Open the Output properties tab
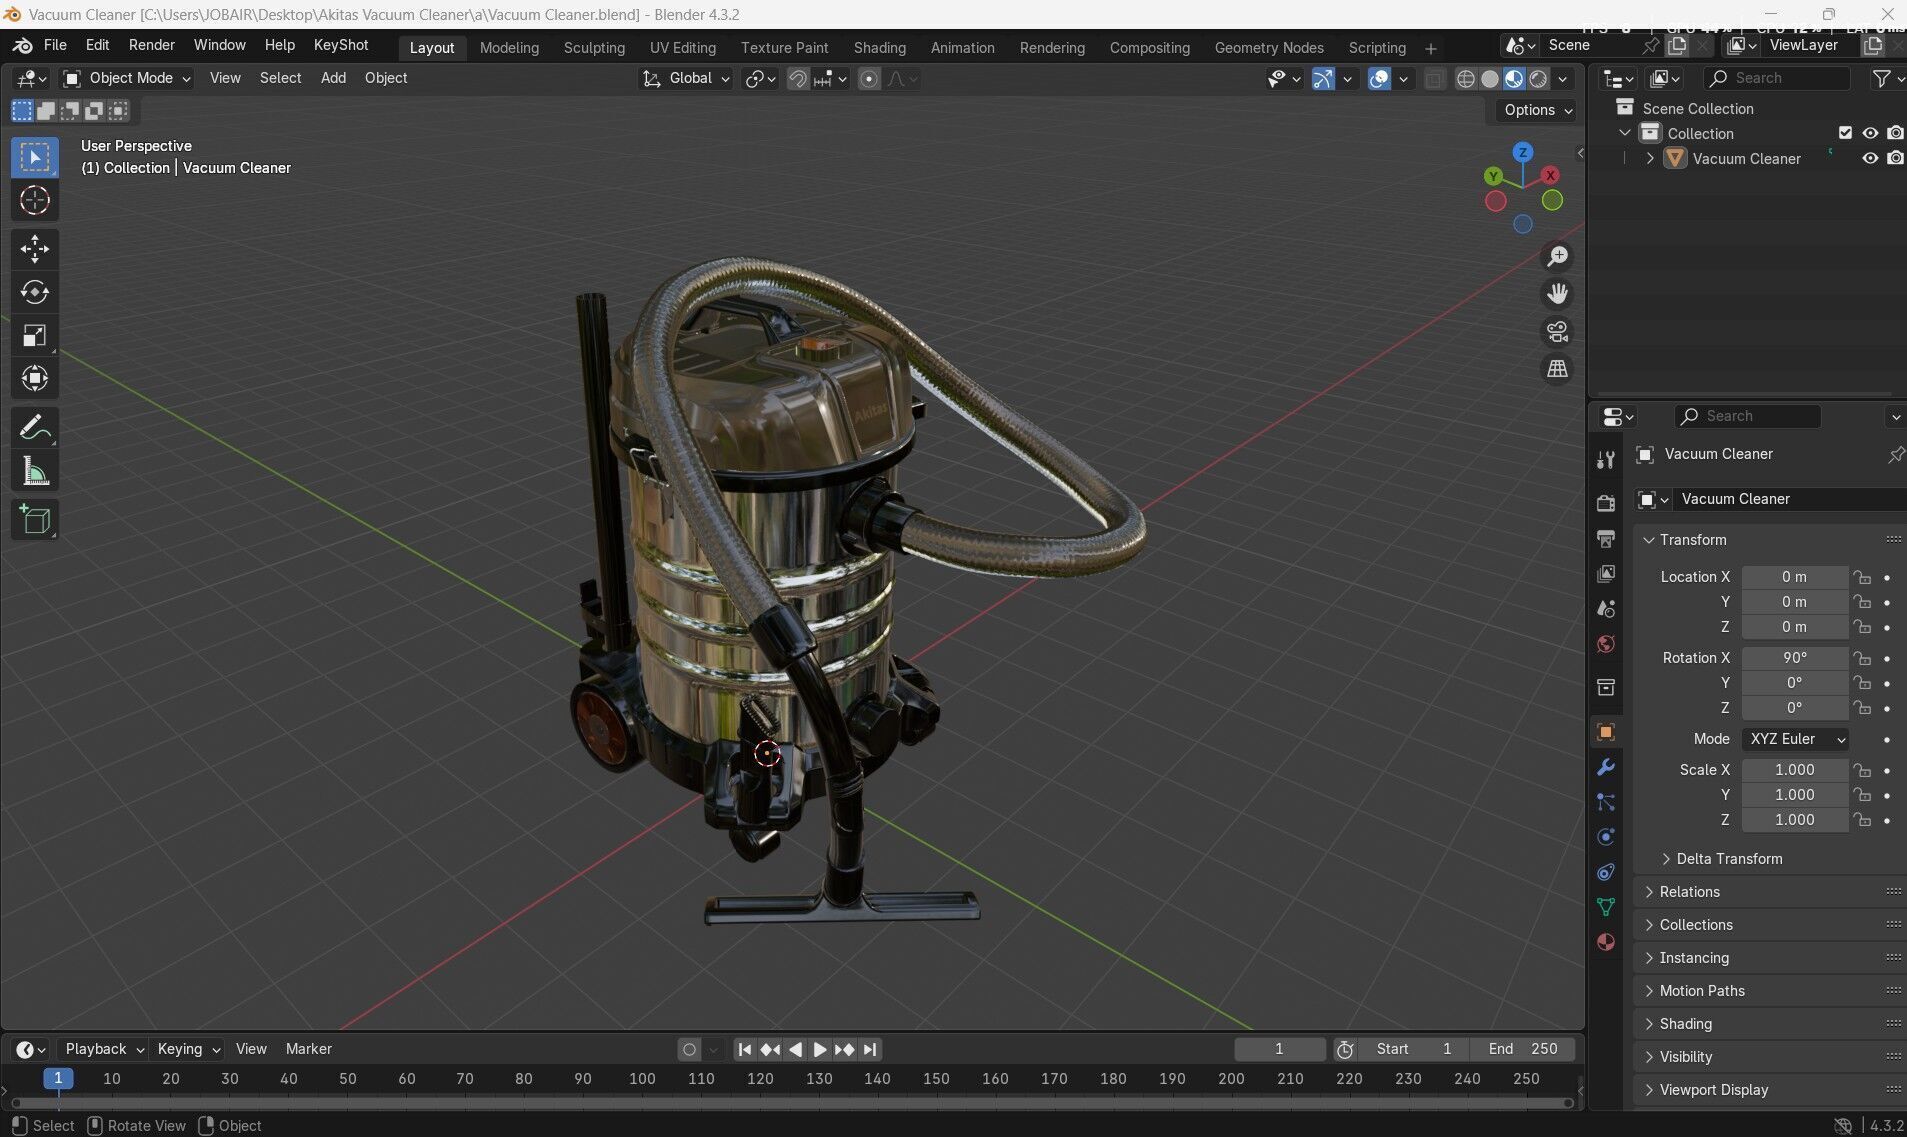Viewport: 1907px width, 1137px height. pos(1606,538)
